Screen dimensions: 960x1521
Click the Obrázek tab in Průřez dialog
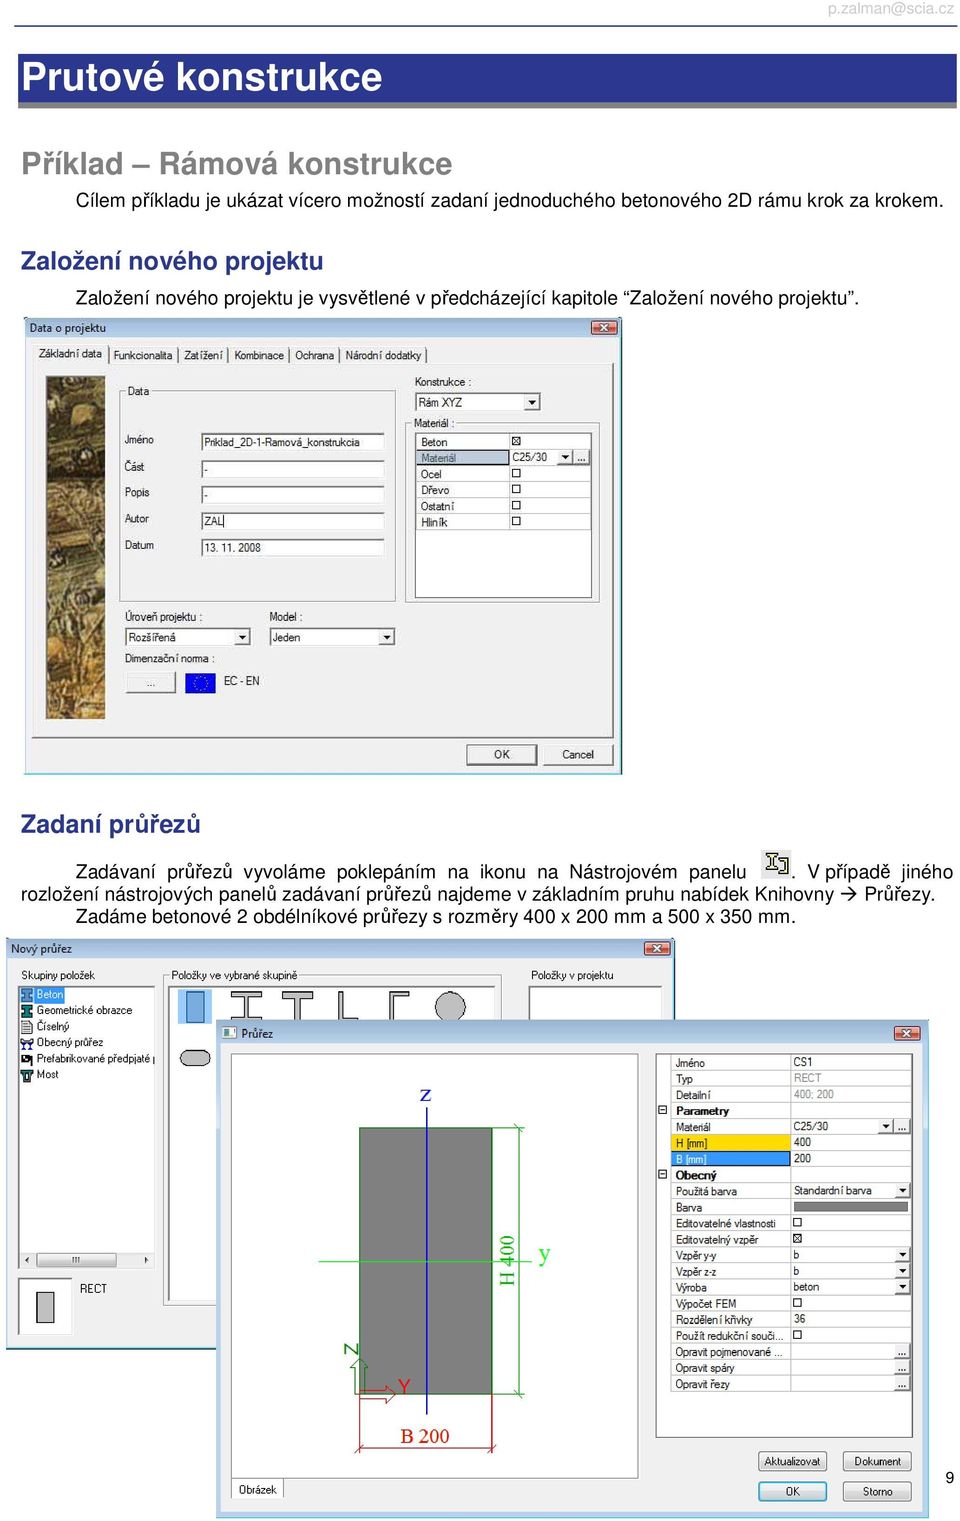(257, 1489)
